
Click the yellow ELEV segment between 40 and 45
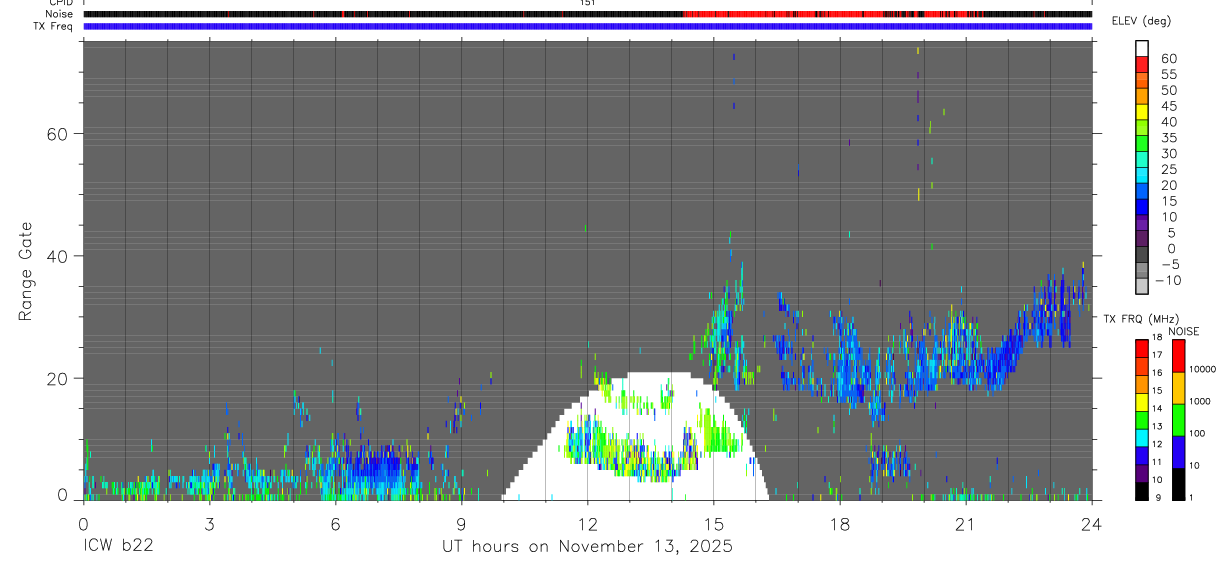1142,111
